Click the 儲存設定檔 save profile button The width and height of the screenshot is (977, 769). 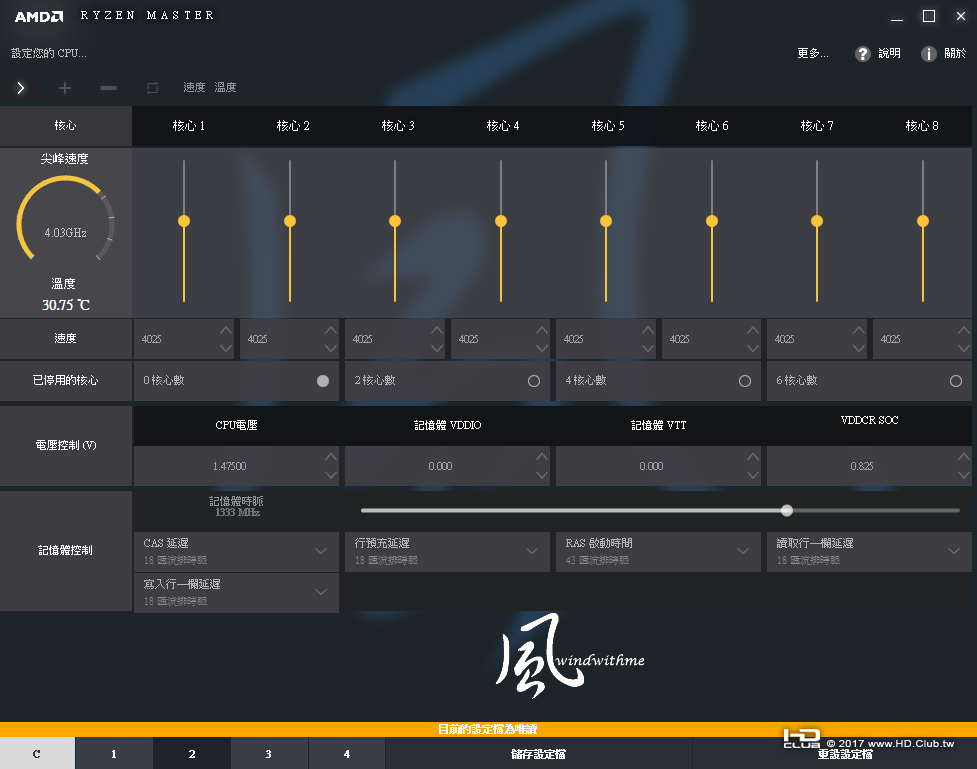(x=538, y=754)
